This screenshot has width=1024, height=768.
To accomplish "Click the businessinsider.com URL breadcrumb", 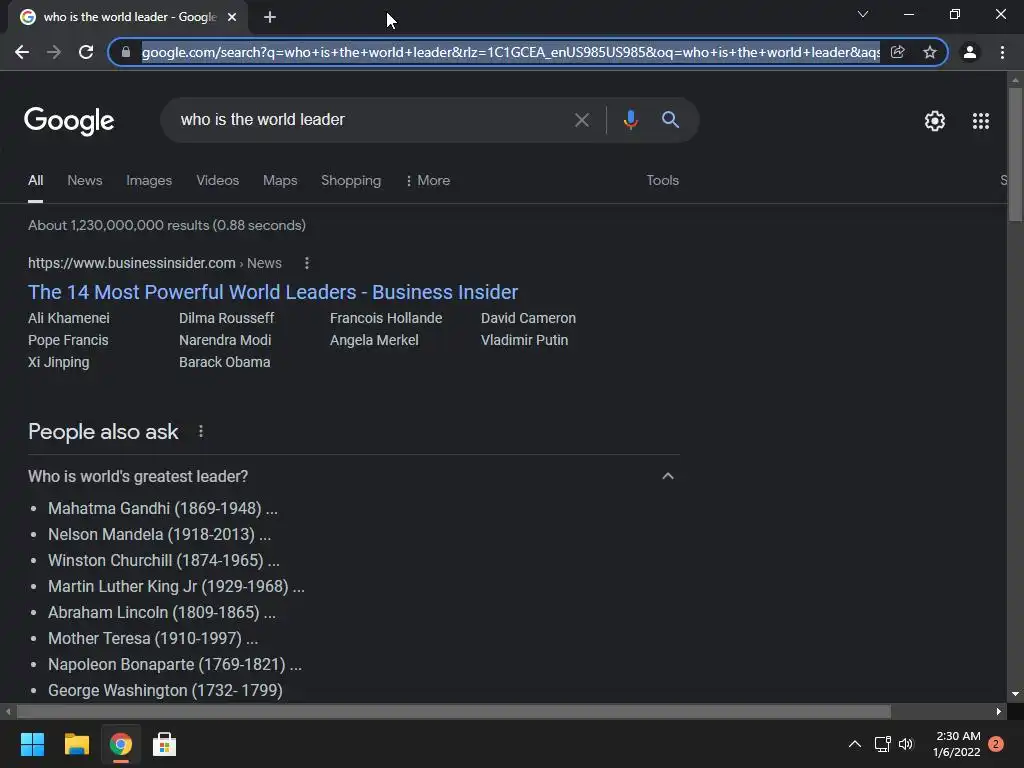I will click(x=155, y=263).
